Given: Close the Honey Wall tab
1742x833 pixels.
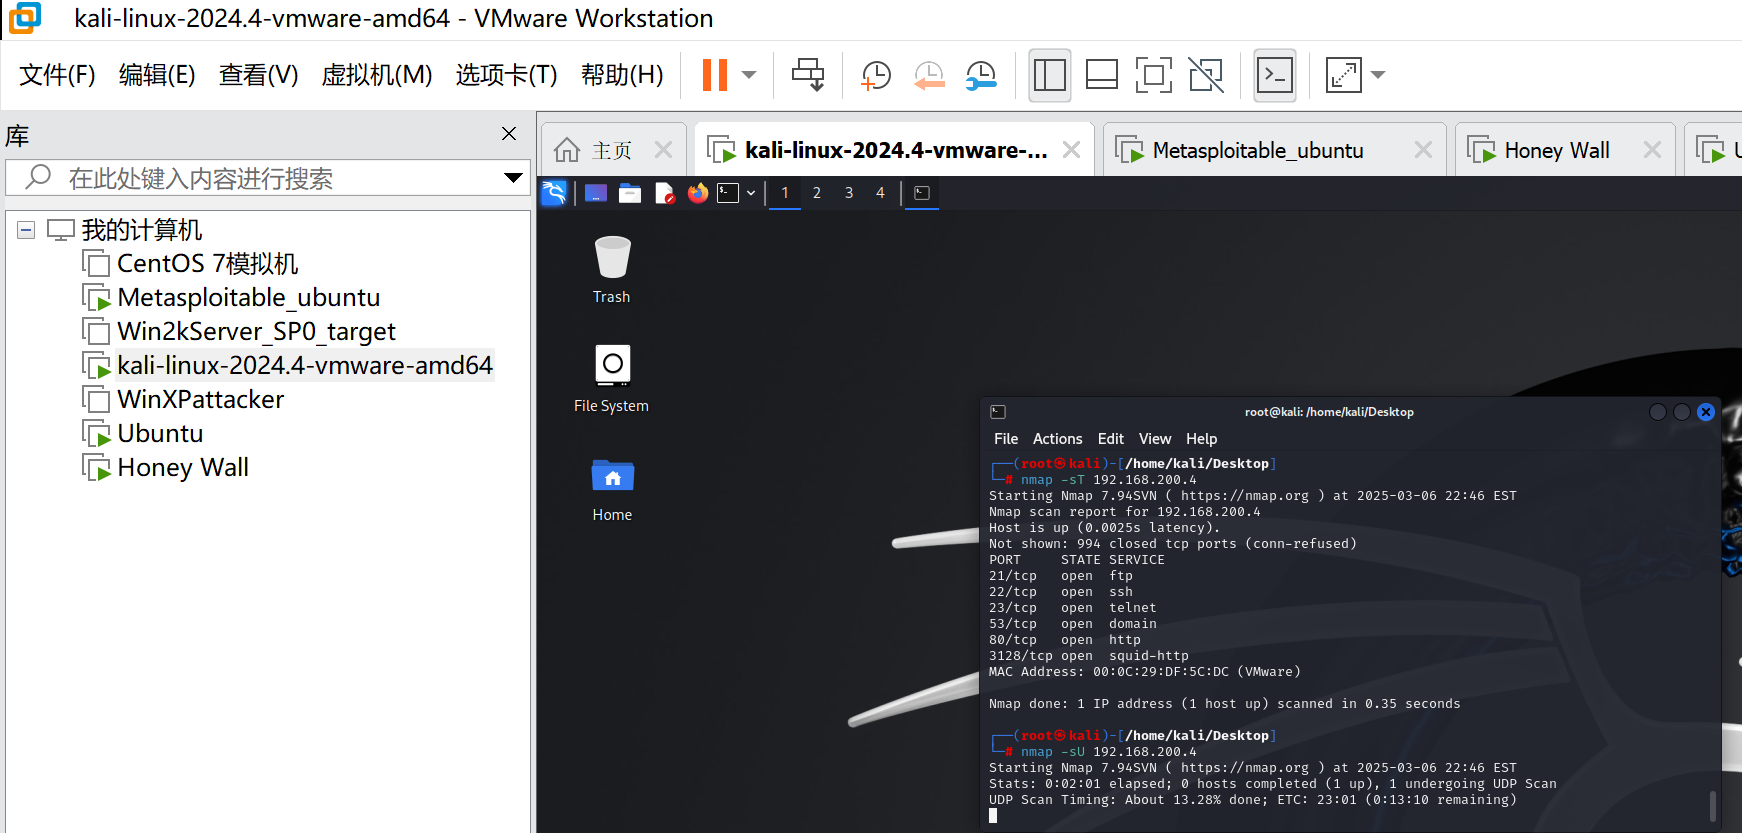Looking at the screenshot, I should (x=1652, y=150).
